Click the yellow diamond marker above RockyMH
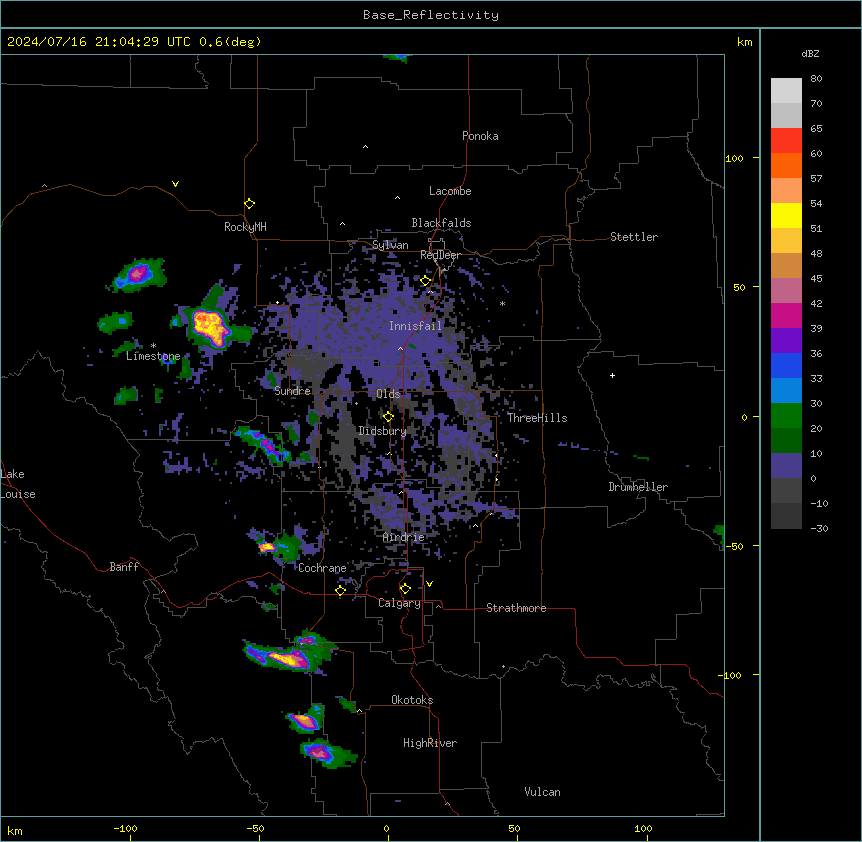Viewport: 862px width, 842px height. (x=250, y=204)
